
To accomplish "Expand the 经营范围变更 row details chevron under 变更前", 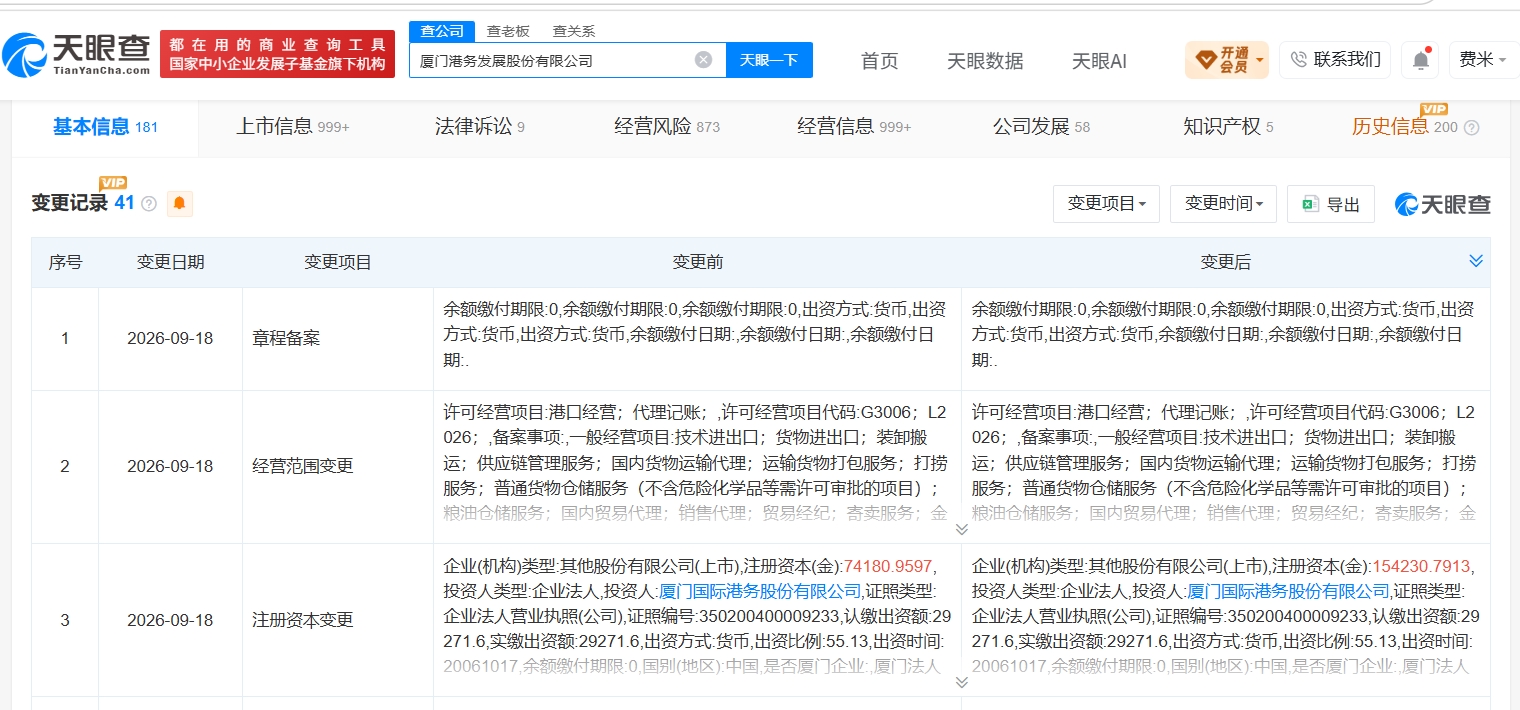I will tap(961, 529).
